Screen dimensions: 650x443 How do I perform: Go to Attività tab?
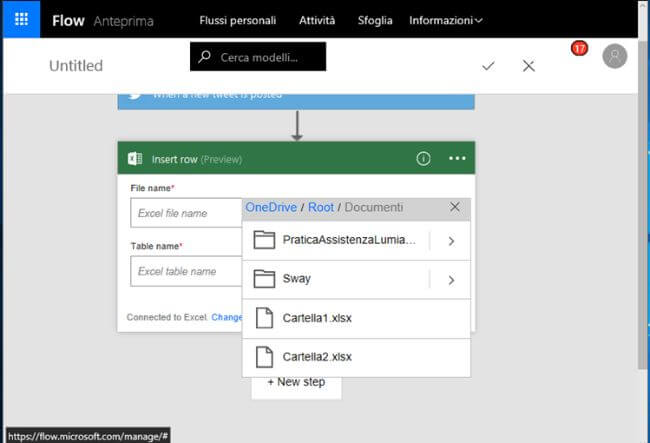pos(317,20)
